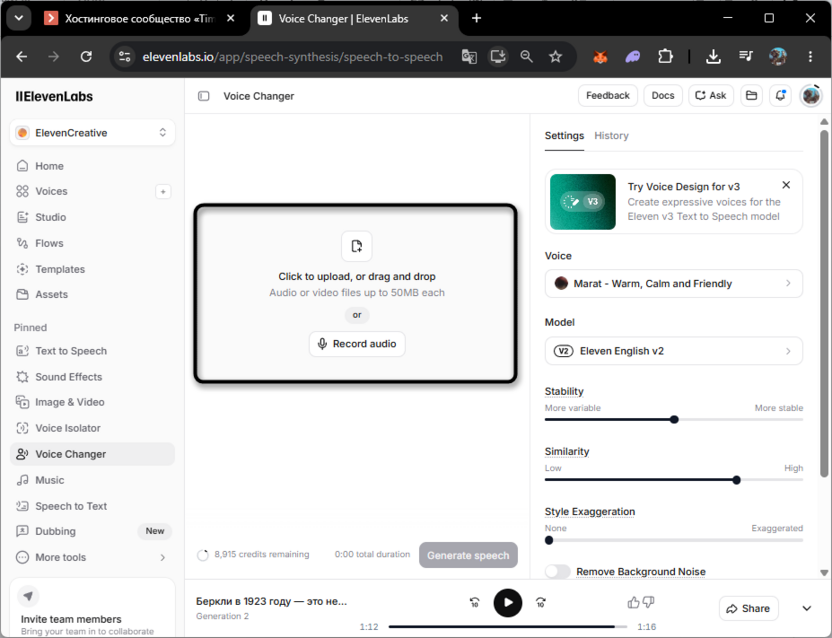Collapse the audio player with chevron

(x=807, y=608)
